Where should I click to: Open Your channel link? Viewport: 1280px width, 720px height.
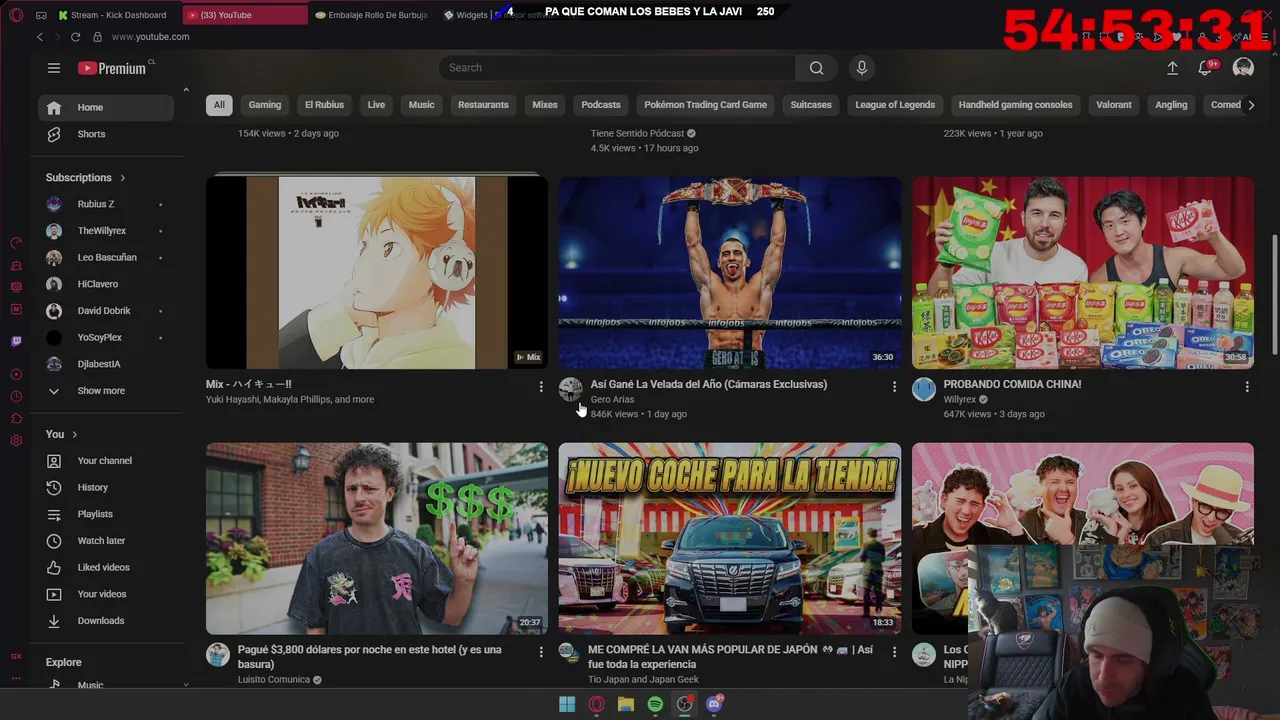click(x=106, y=461)
